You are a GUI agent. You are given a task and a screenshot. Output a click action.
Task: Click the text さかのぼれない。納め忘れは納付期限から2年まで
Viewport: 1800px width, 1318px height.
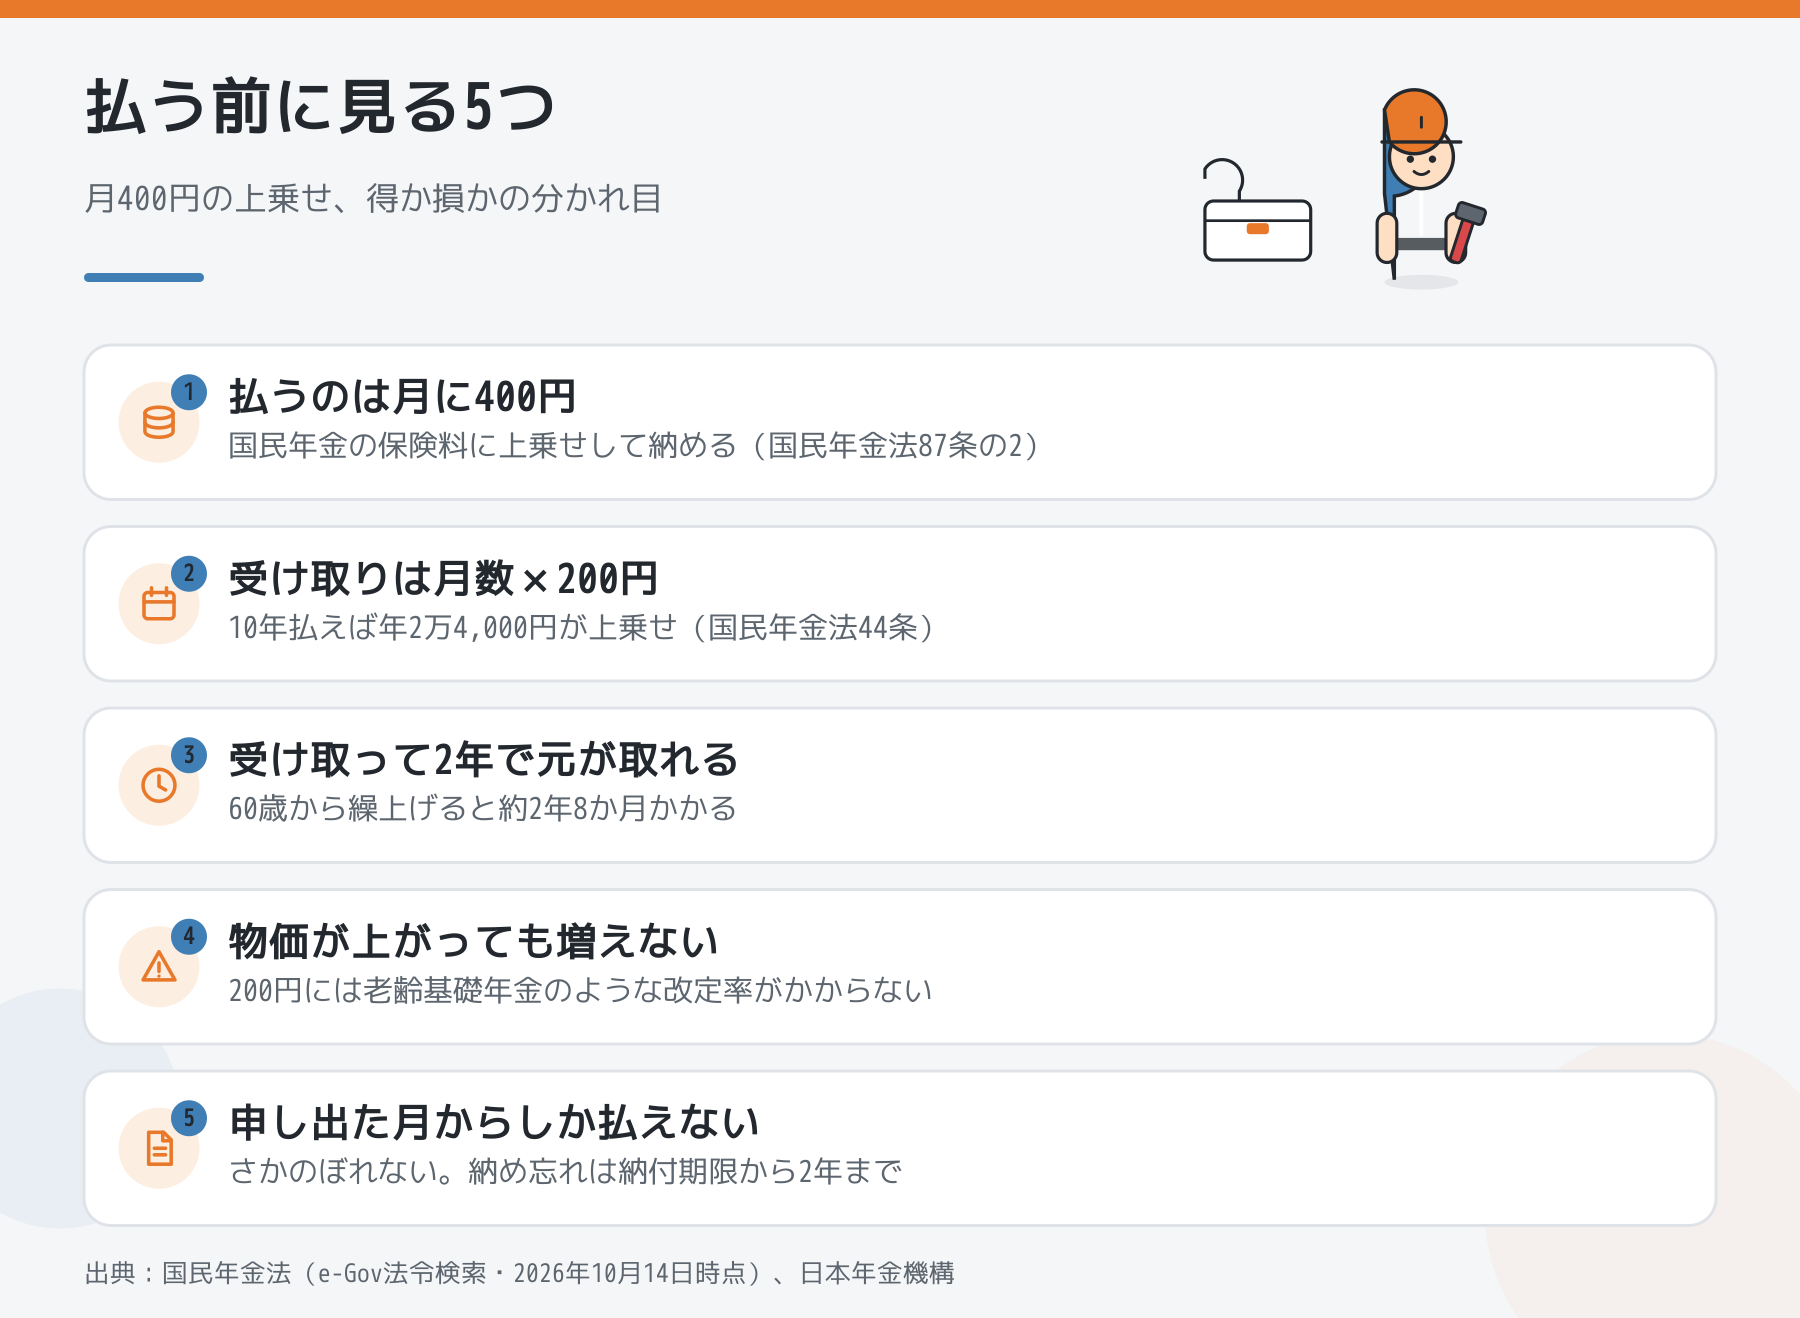point(566,1171)
